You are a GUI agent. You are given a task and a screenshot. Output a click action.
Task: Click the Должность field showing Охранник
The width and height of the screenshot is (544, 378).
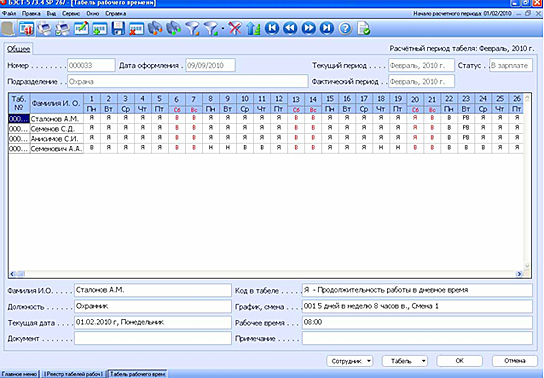[153, 306]
